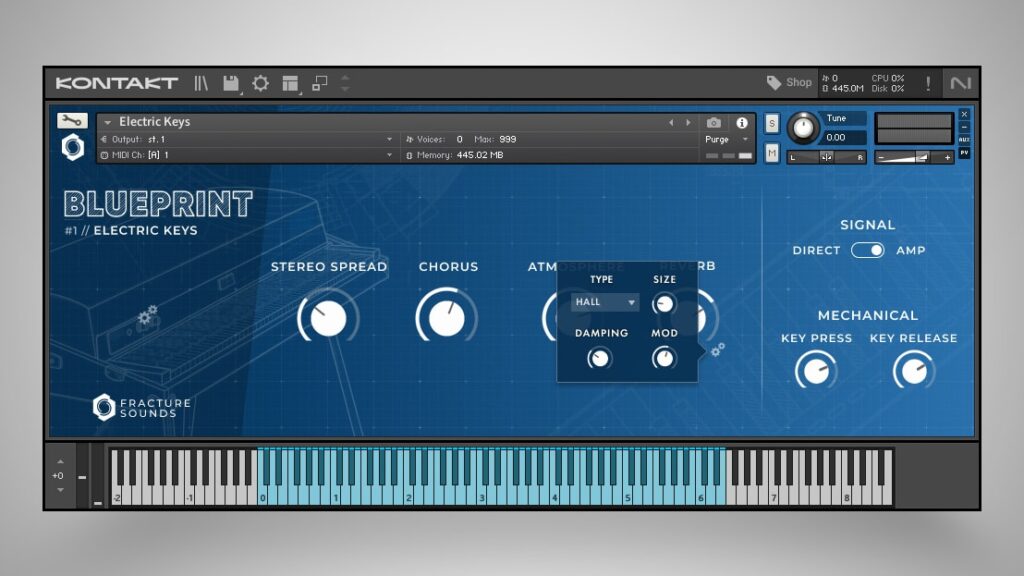Click the save floppy disk icon
Screen dimensions: 1024x576
[x=231, y=83]
